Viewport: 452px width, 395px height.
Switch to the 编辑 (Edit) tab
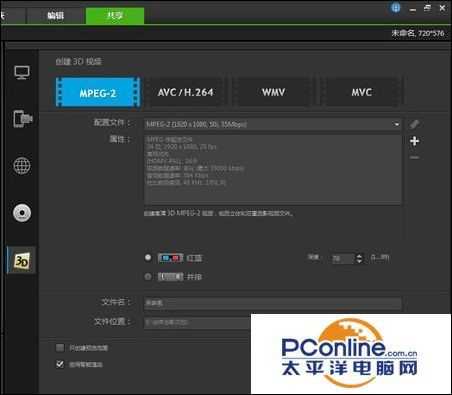click(x=55, y=15)
